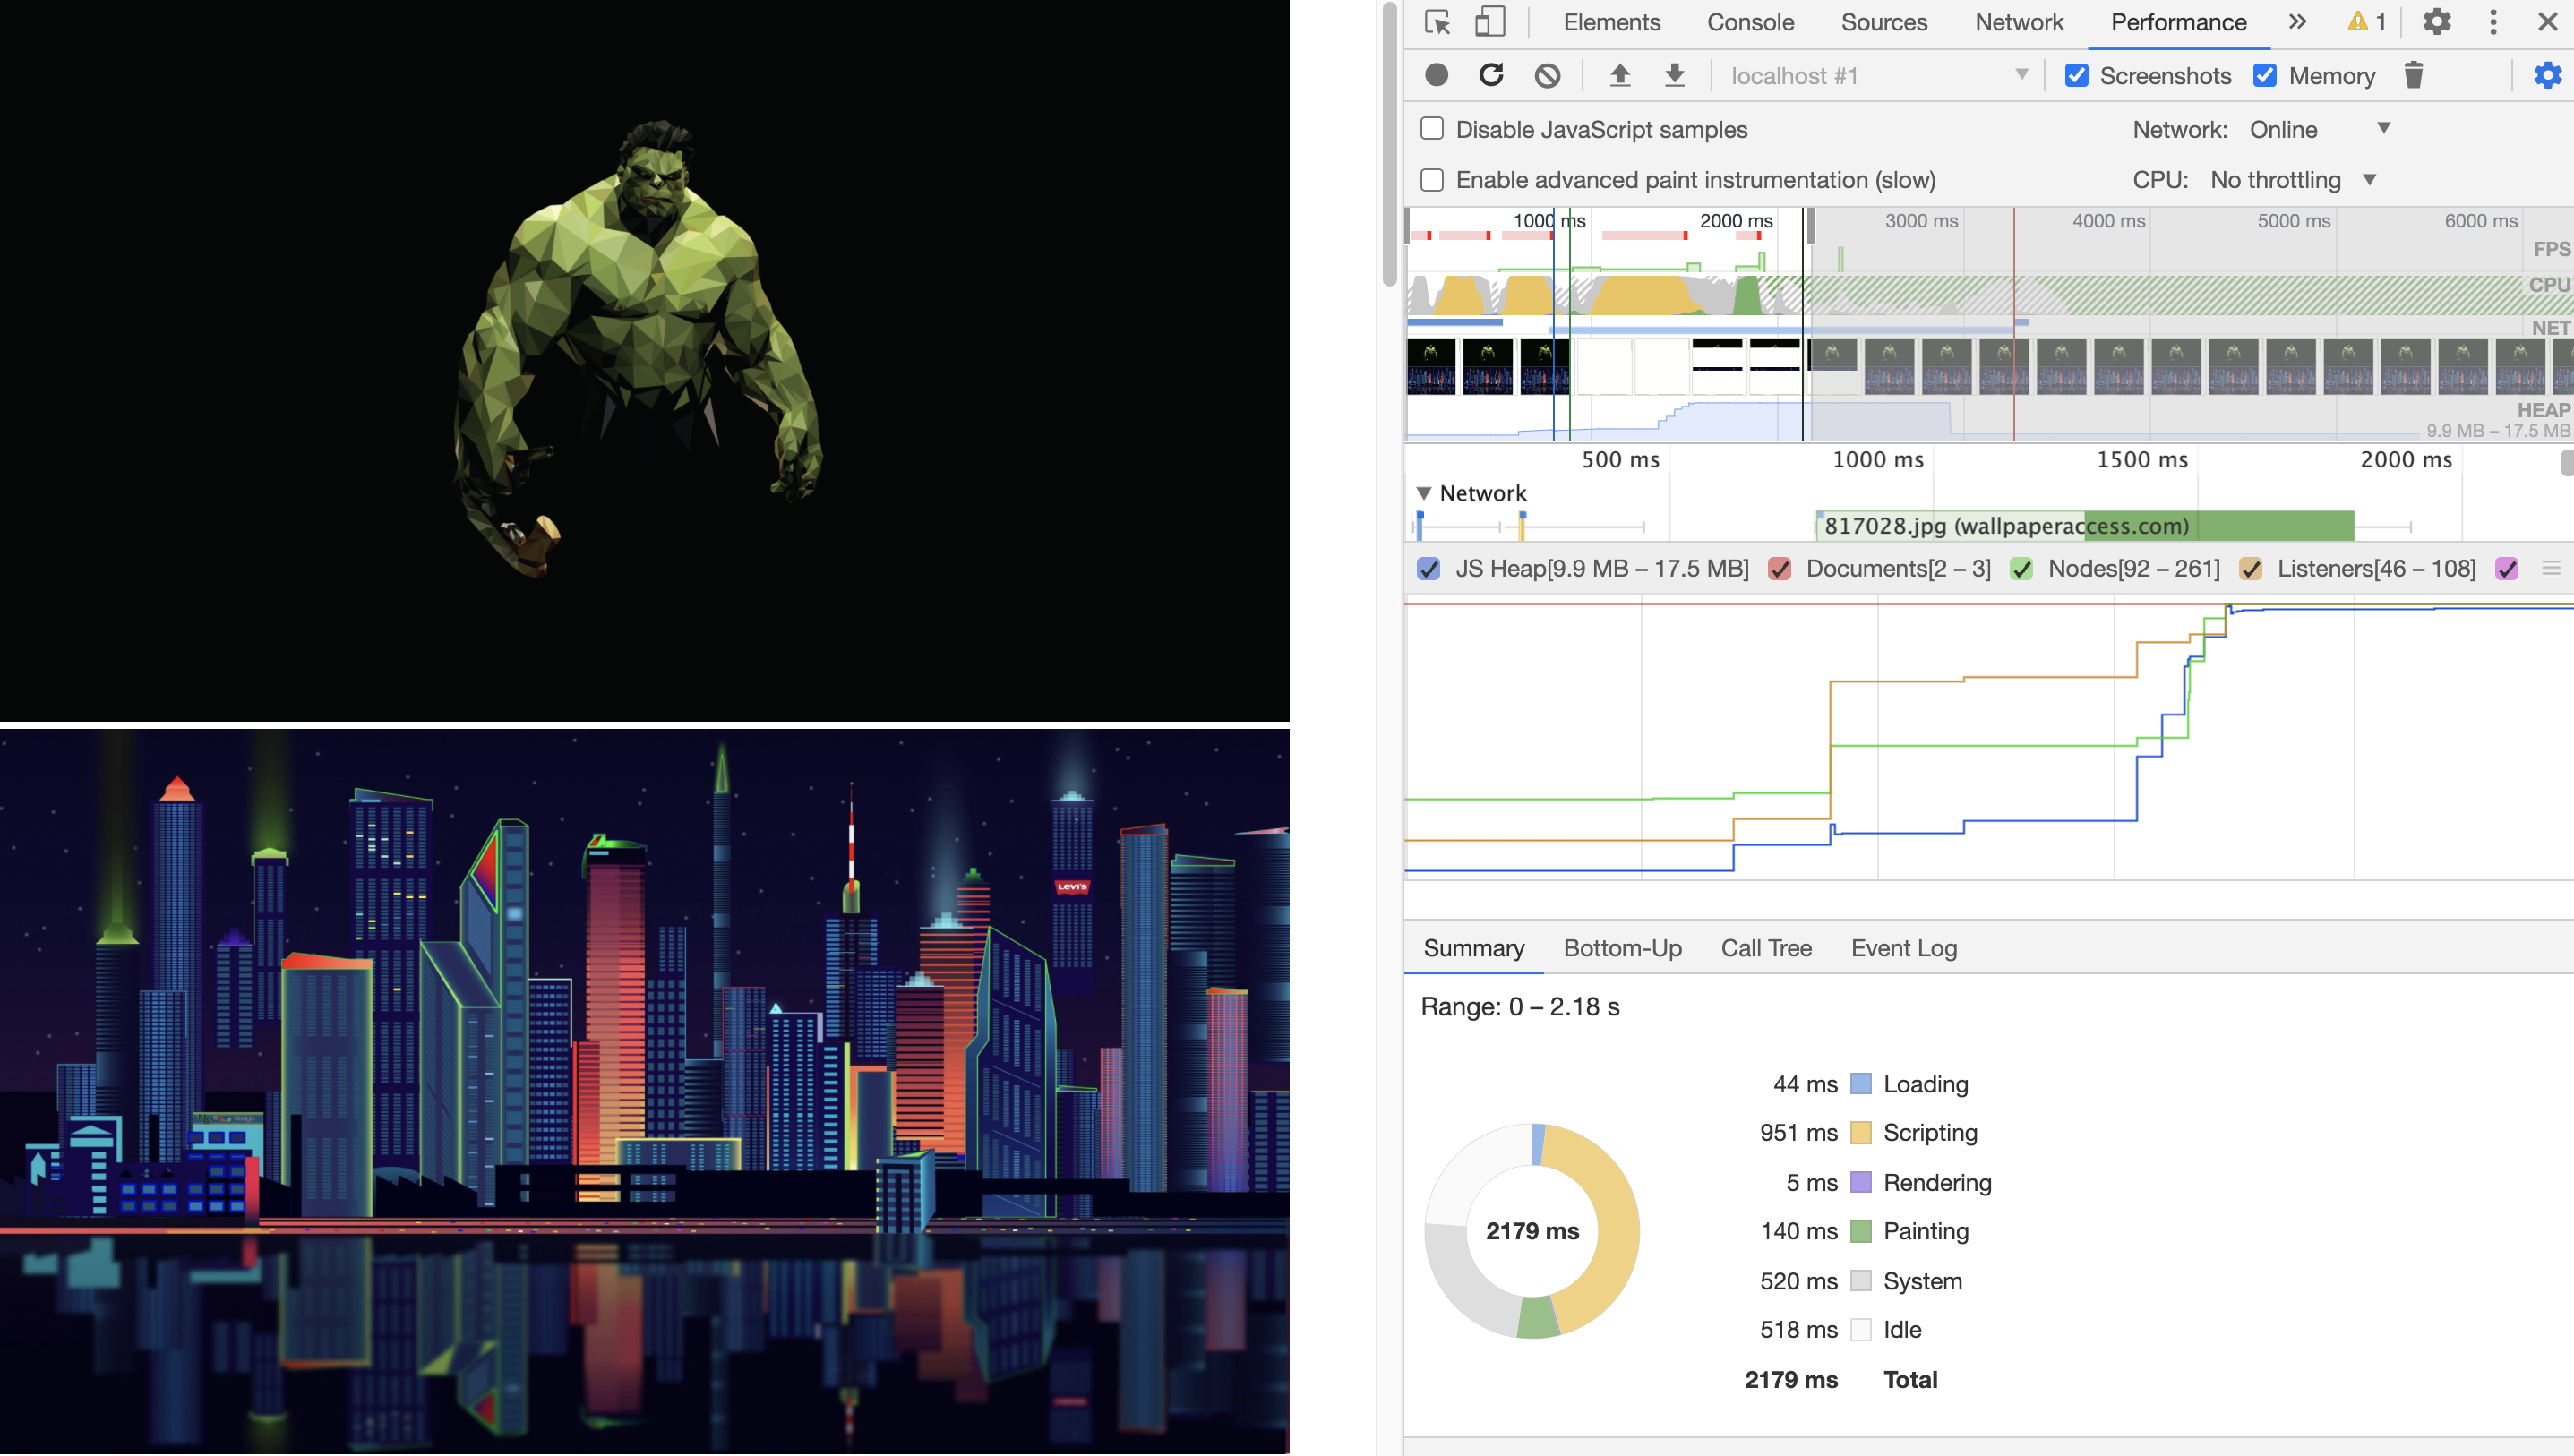This screenshot has height=1456, width=2574.
Task: Click the 518 ms Idle value
Action: tap(1798, 1330)
